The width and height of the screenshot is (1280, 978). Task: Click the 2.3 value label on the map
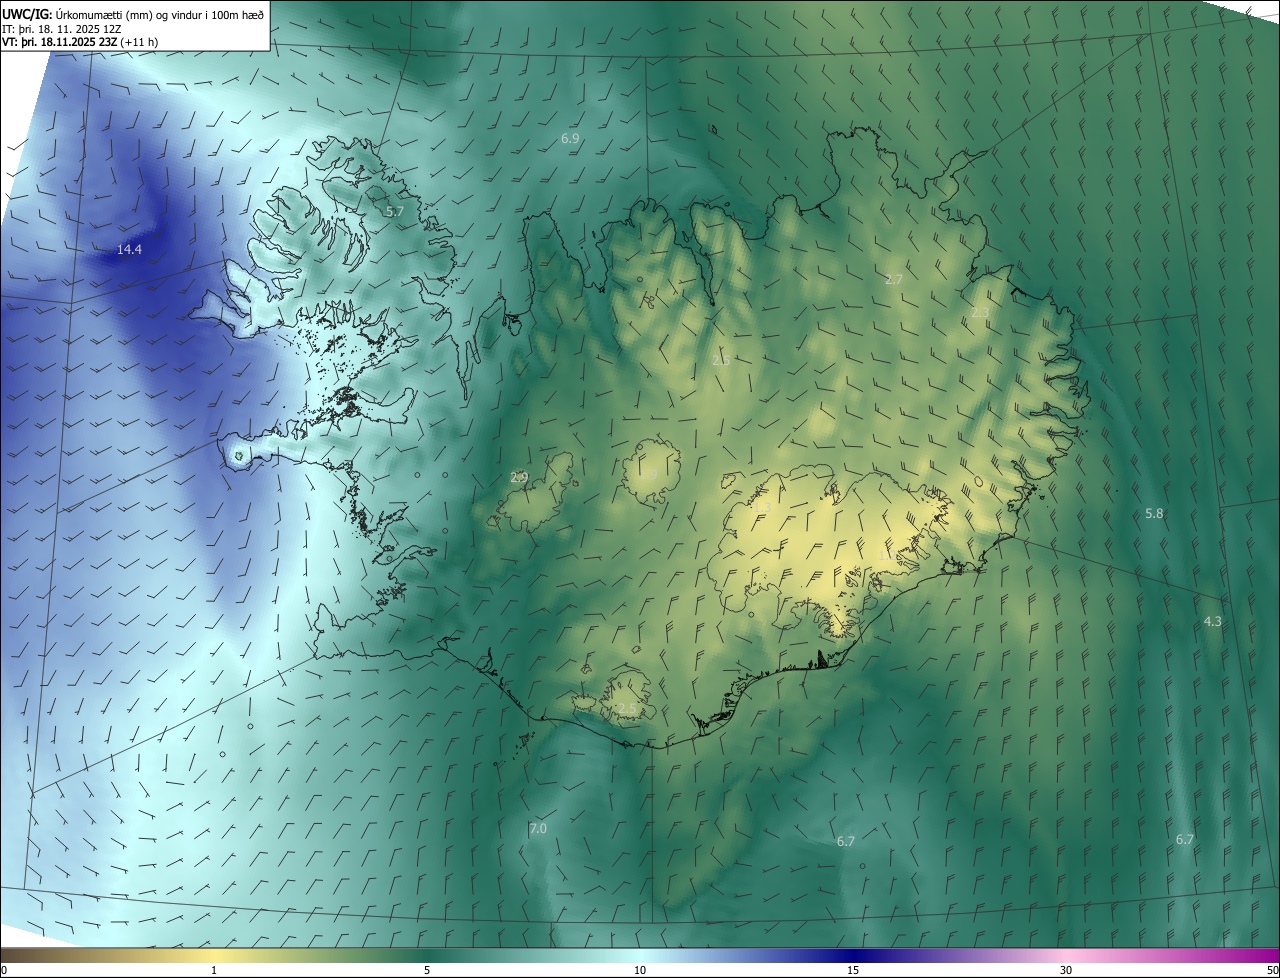click(x=980, y=313)
